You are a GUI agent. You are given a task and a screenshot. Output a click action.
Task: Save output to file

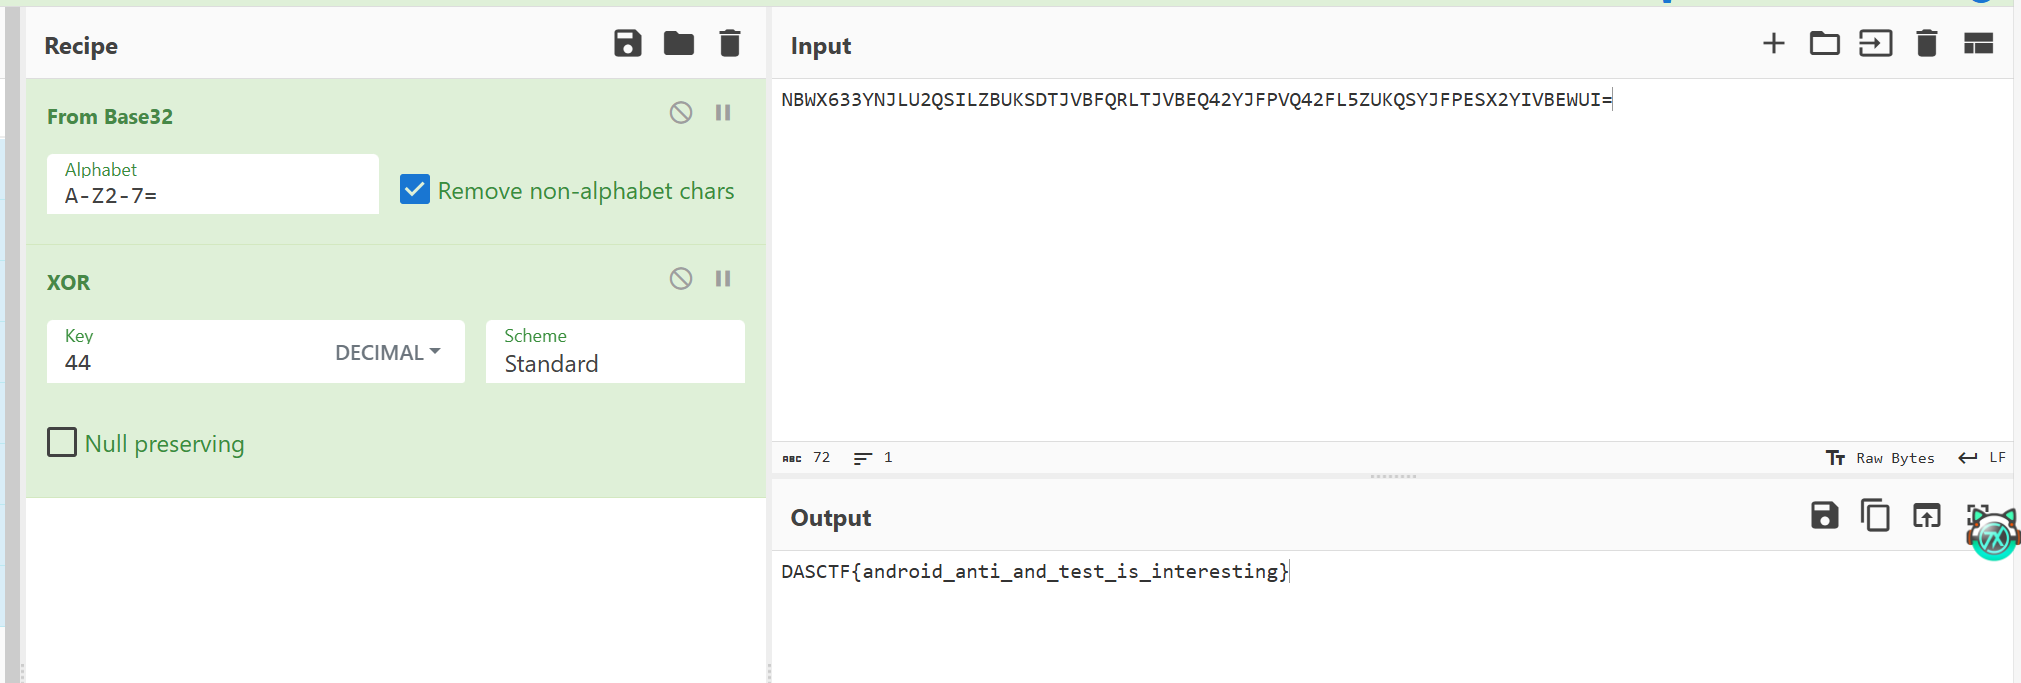click(x=1824, y=516)
